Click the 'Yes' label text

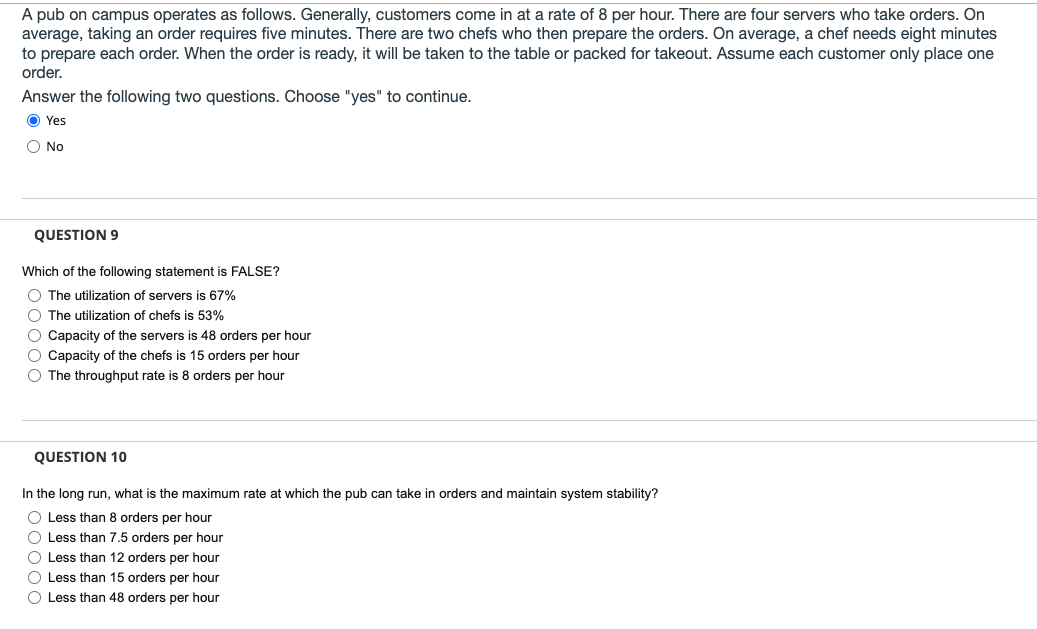56,120
